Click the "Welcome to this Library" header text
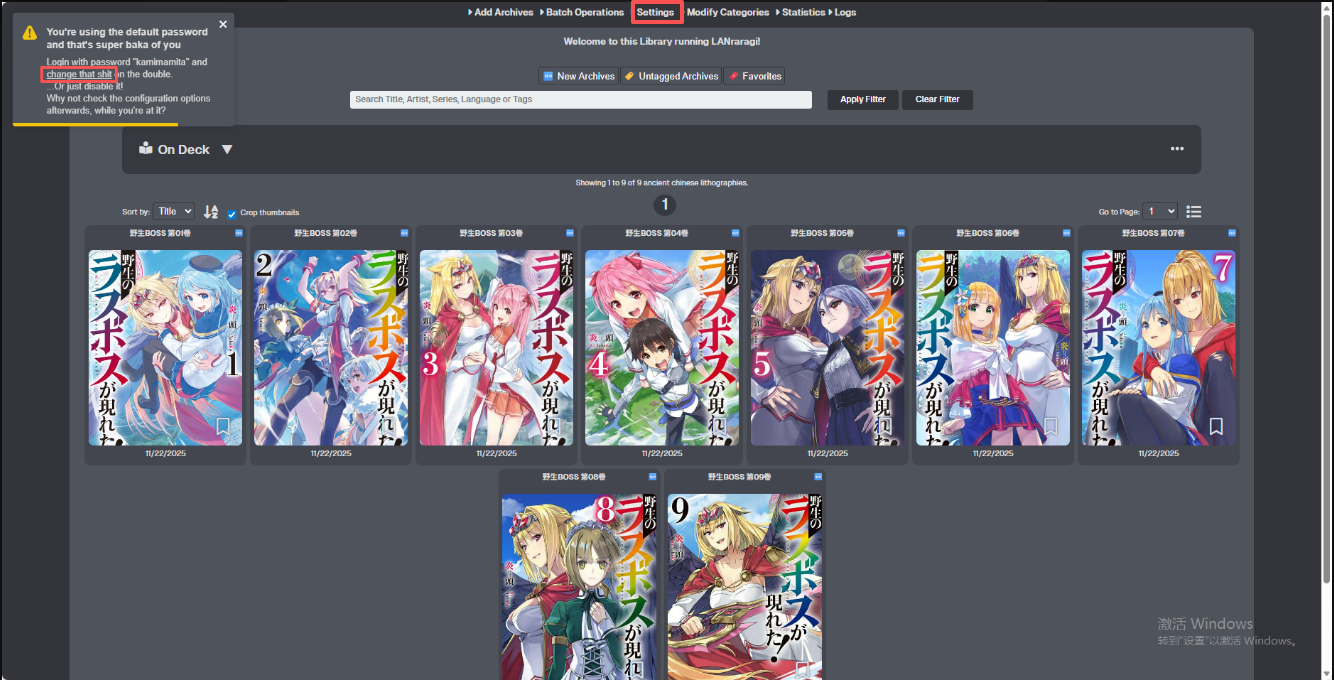1334x680 pixels. tap(662, 41)
